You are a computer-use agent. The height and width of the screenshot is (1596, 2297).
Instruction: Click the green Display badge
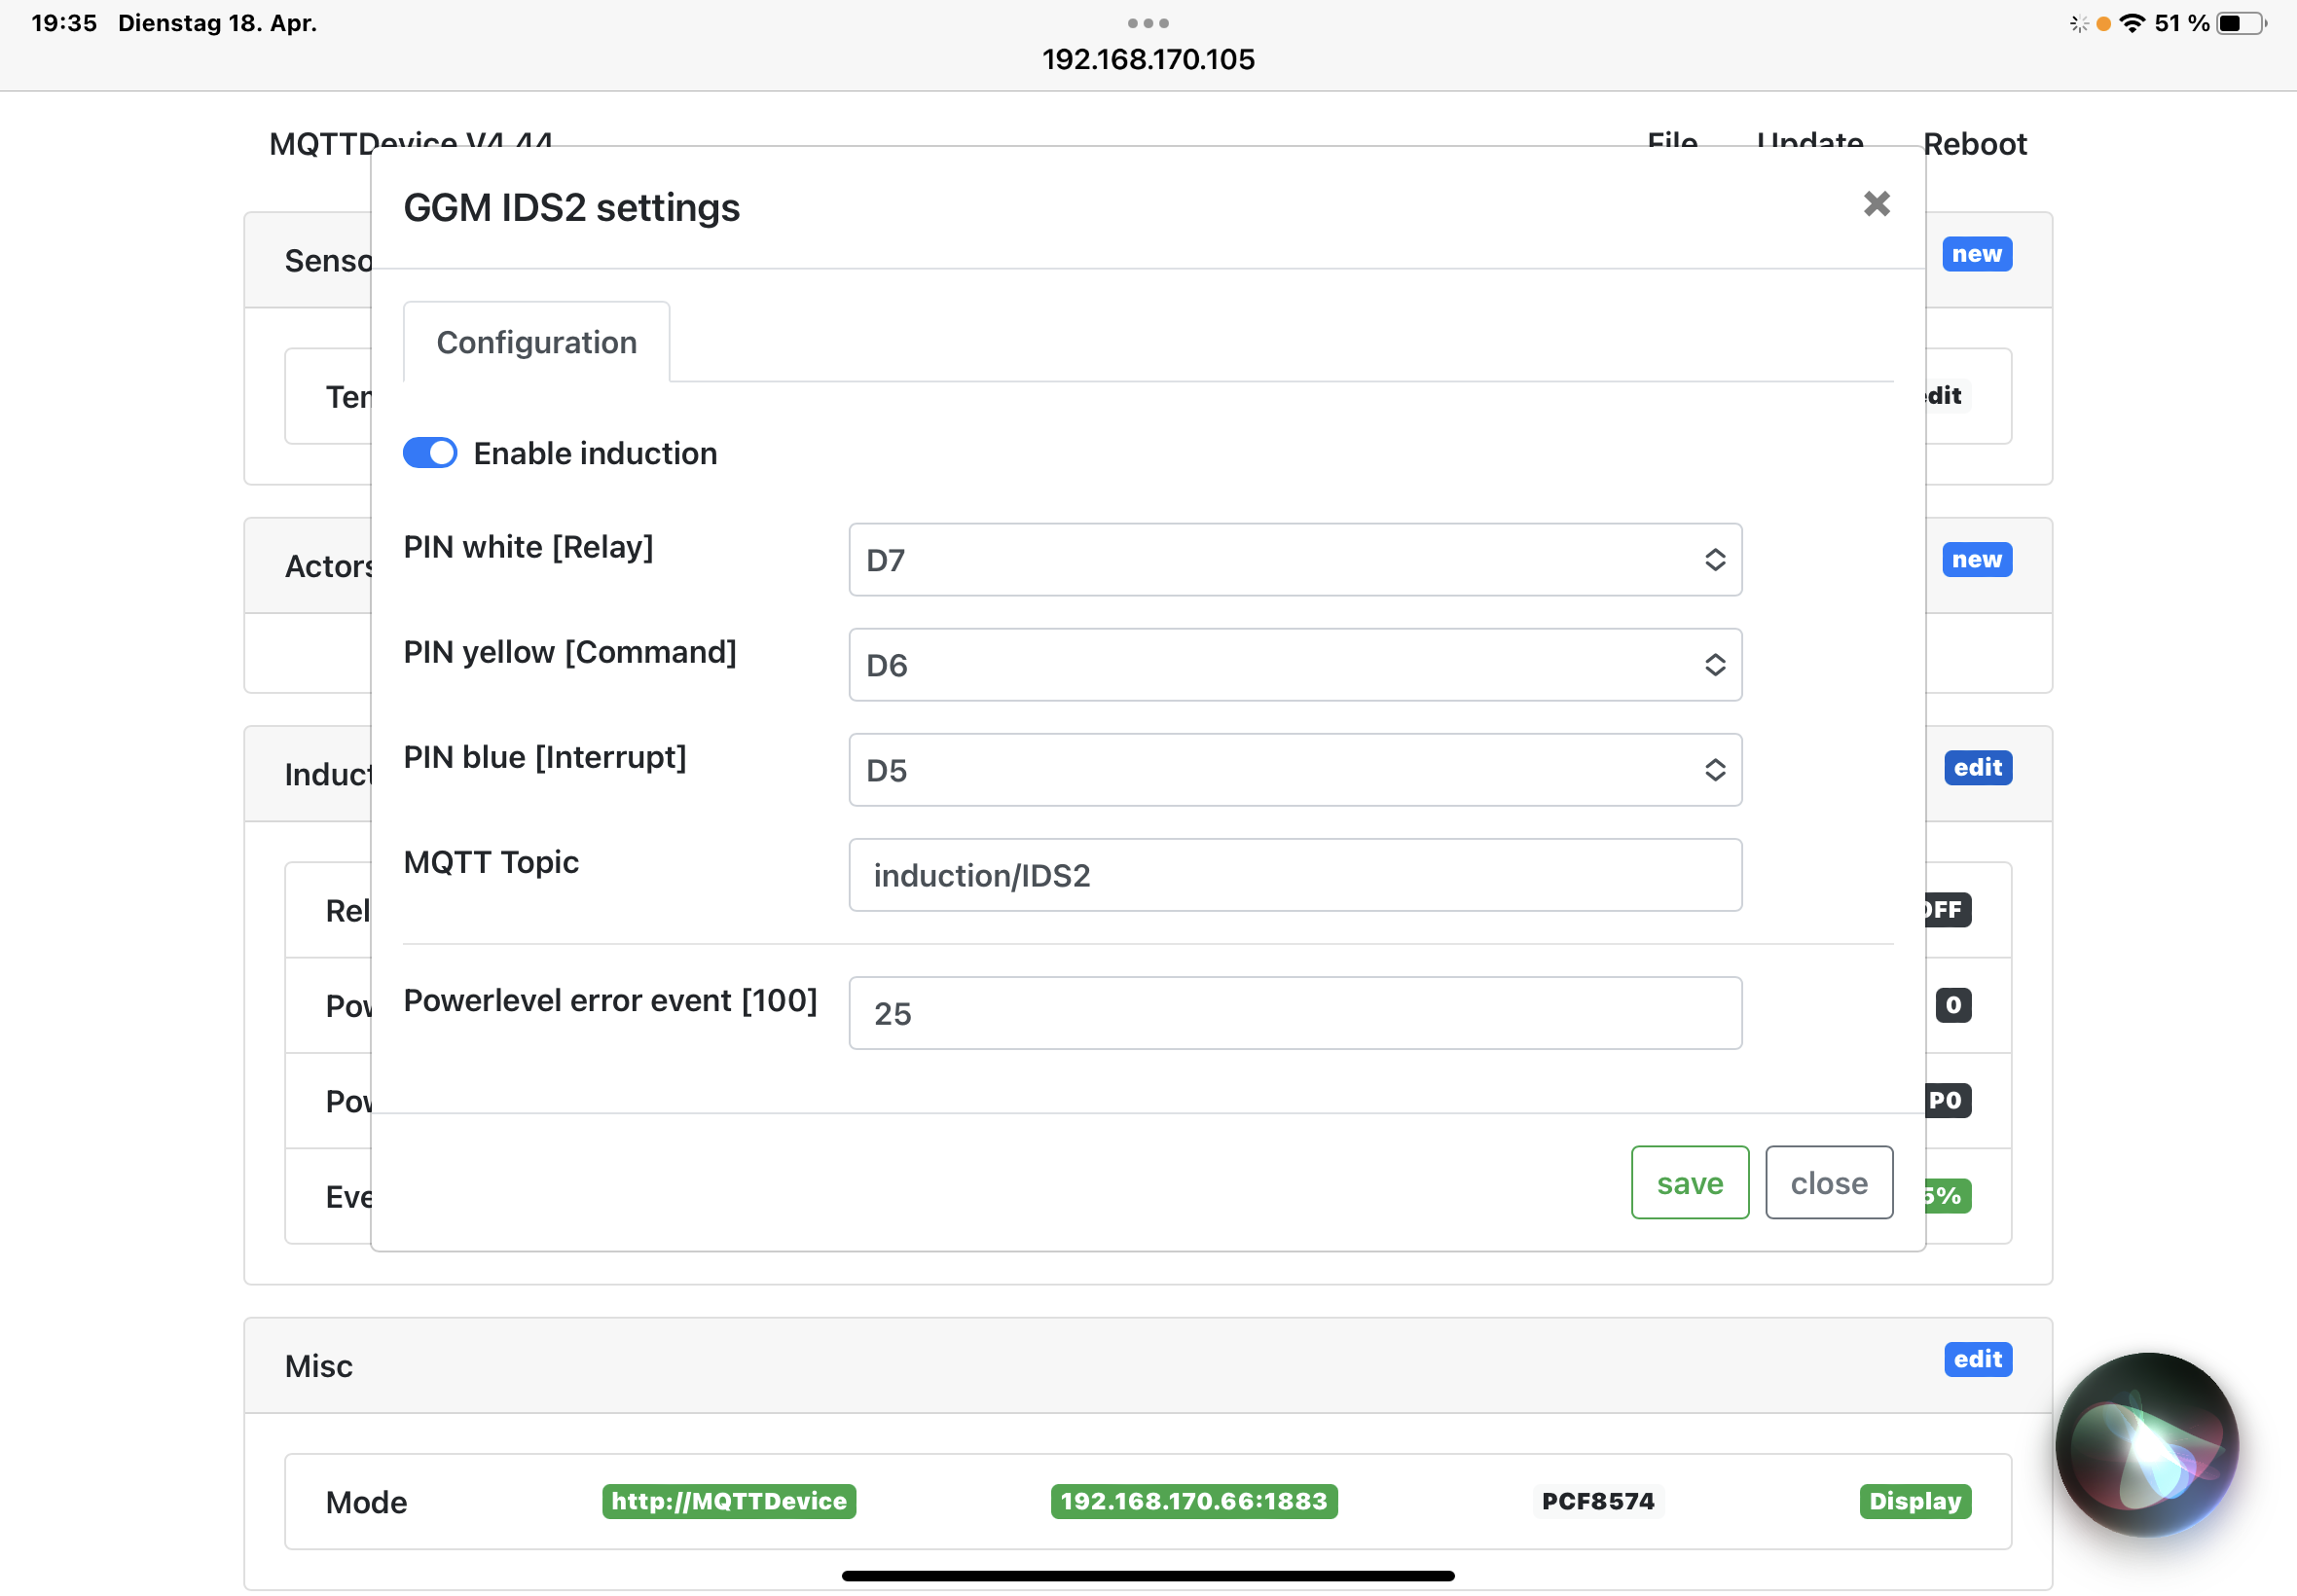[x=1914, y=1500]
